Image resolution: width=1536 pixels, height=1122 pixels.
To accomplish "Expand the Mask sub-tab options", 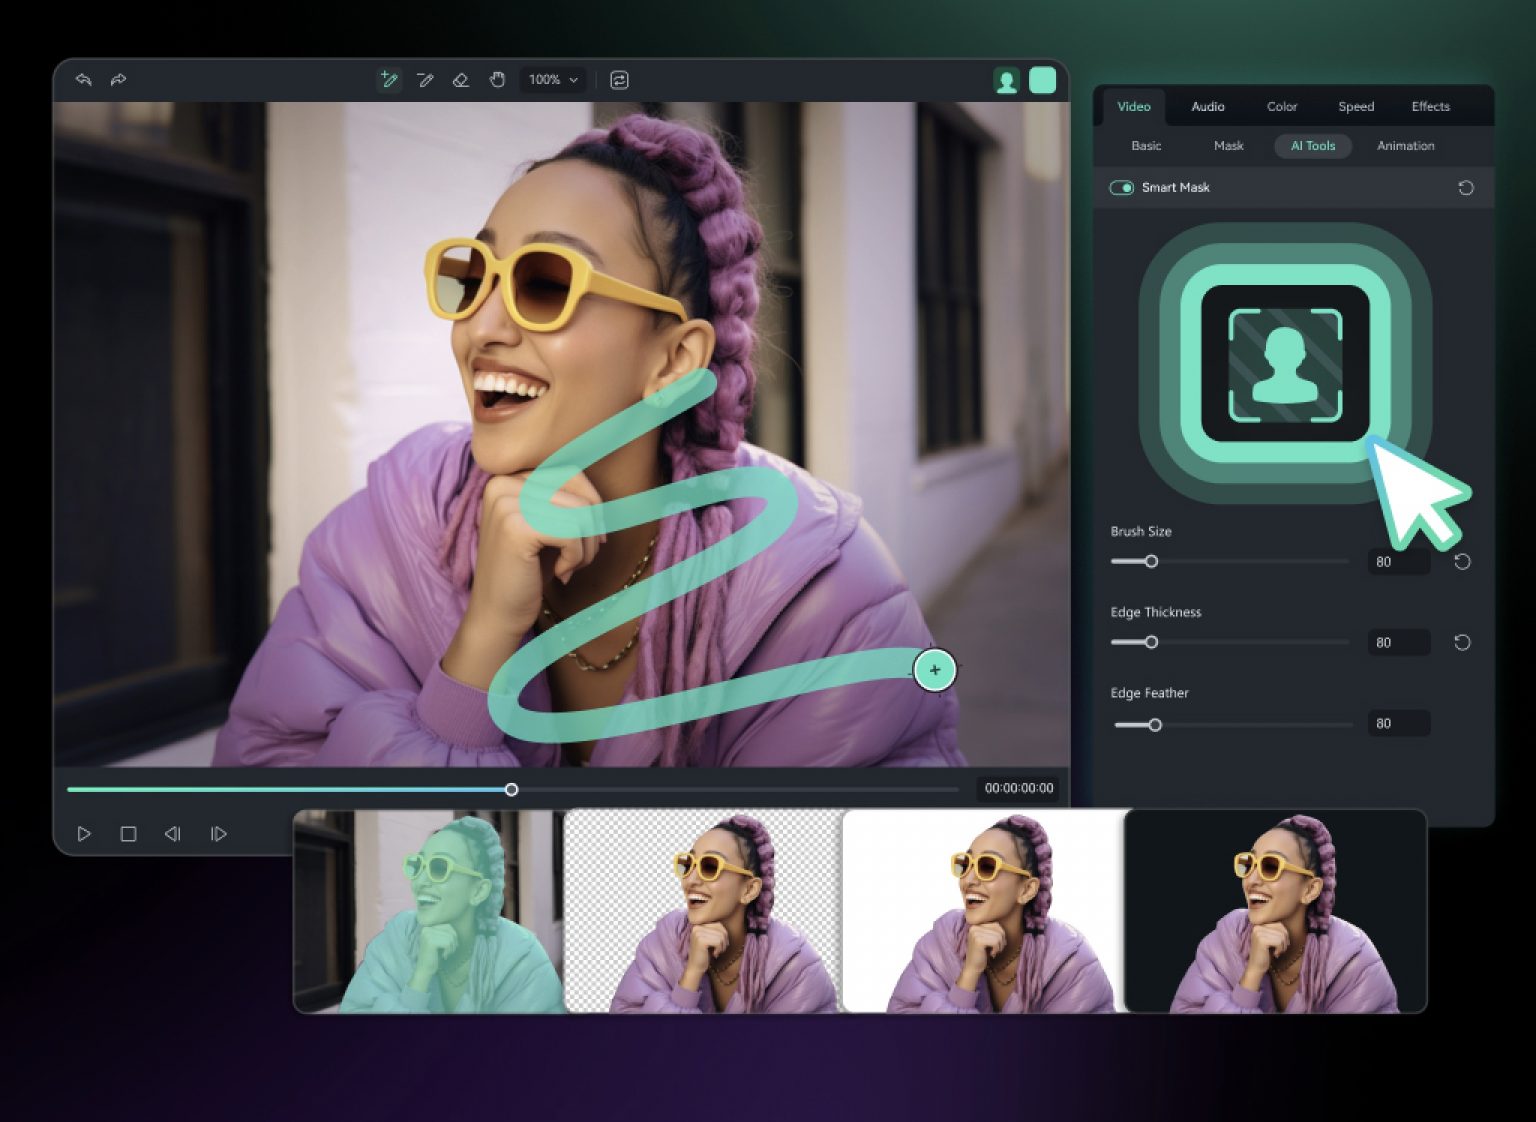I will [1227, 146].
